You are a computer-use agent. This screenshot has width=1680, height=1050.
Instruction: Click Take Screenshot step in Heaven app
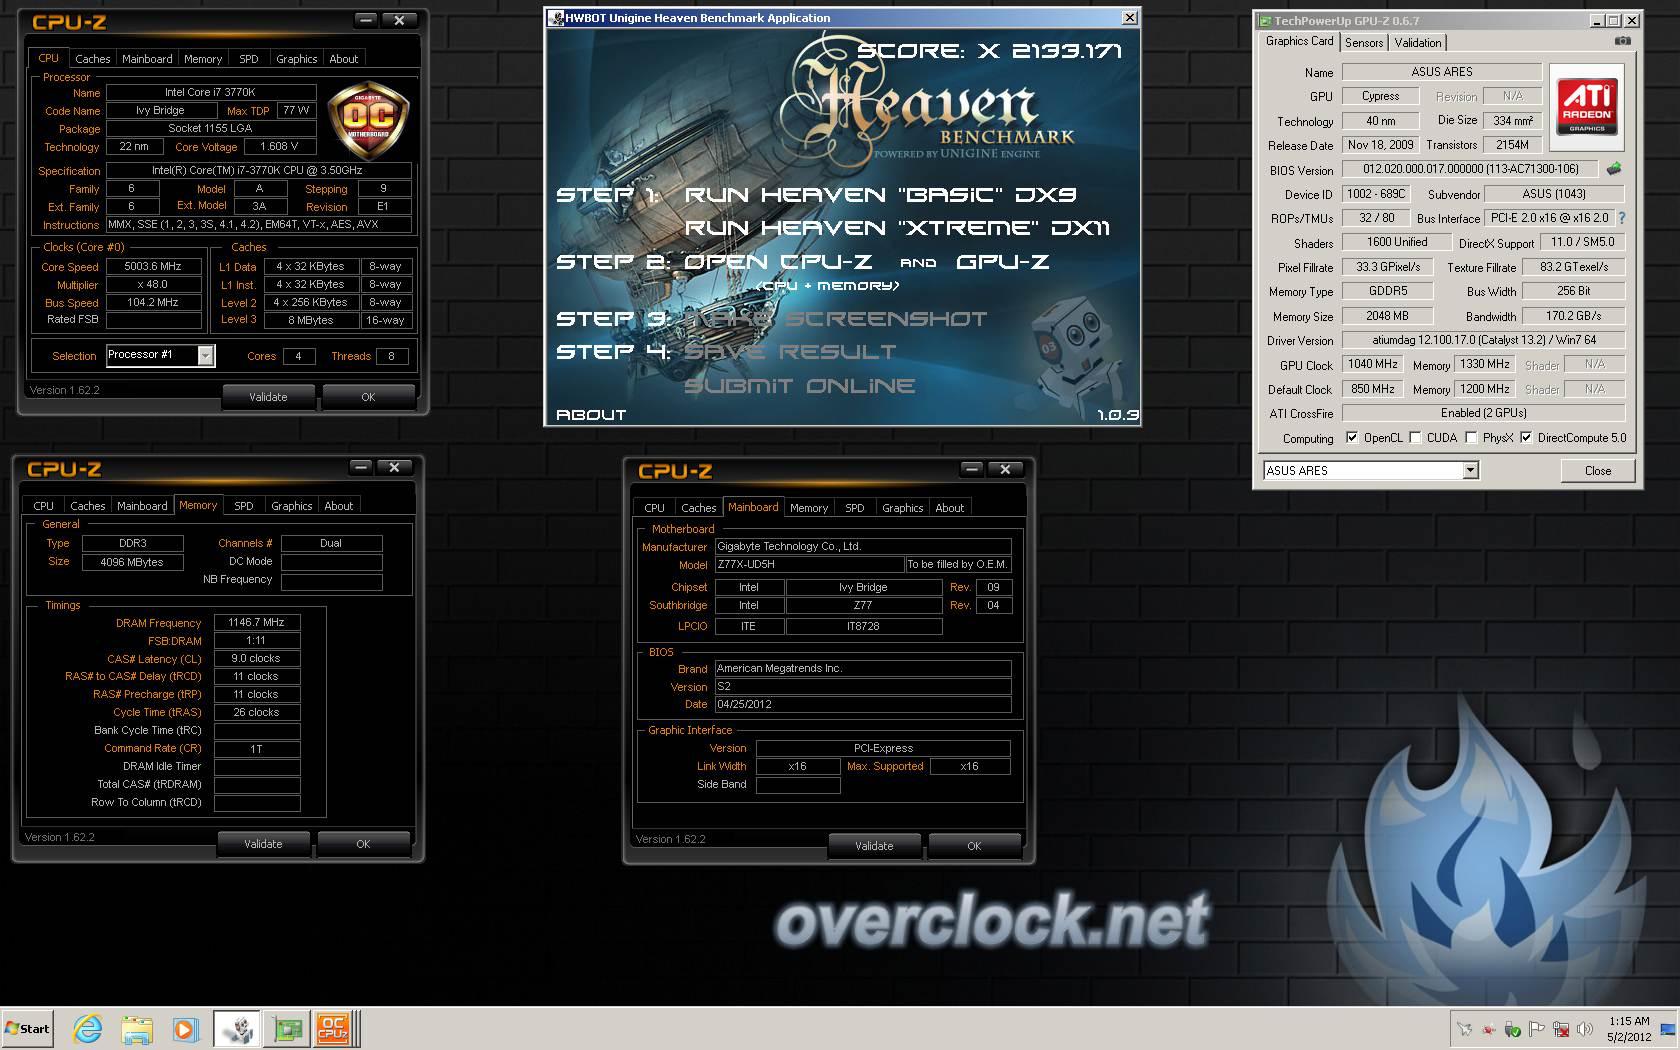pos(836,319)
